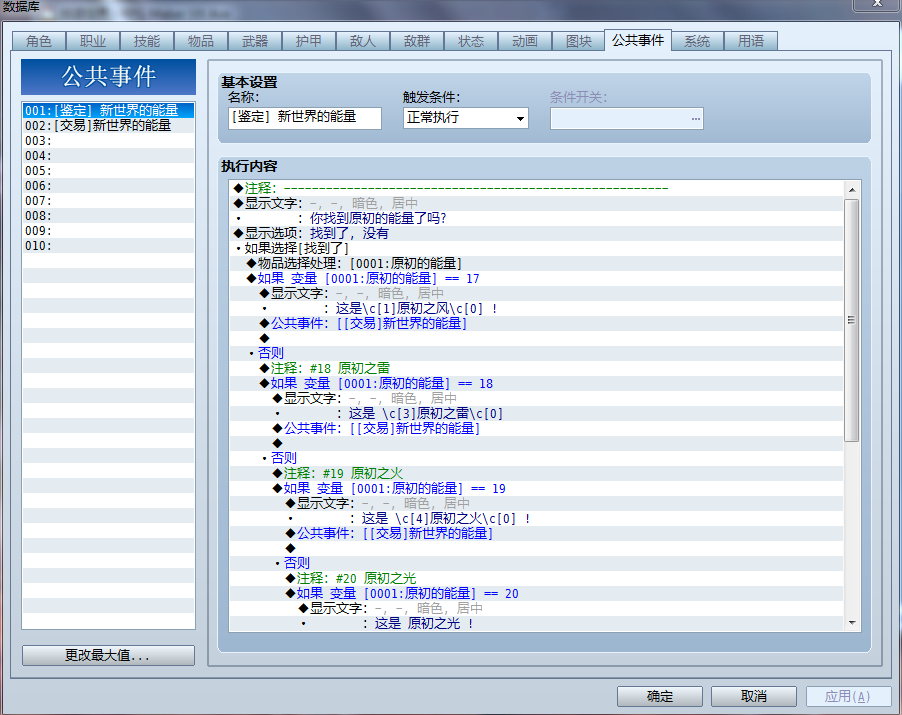Screen dimensions: 902x715
Task: Select the condition 变量 == 19 line
Action: click(x=536, y=488)
